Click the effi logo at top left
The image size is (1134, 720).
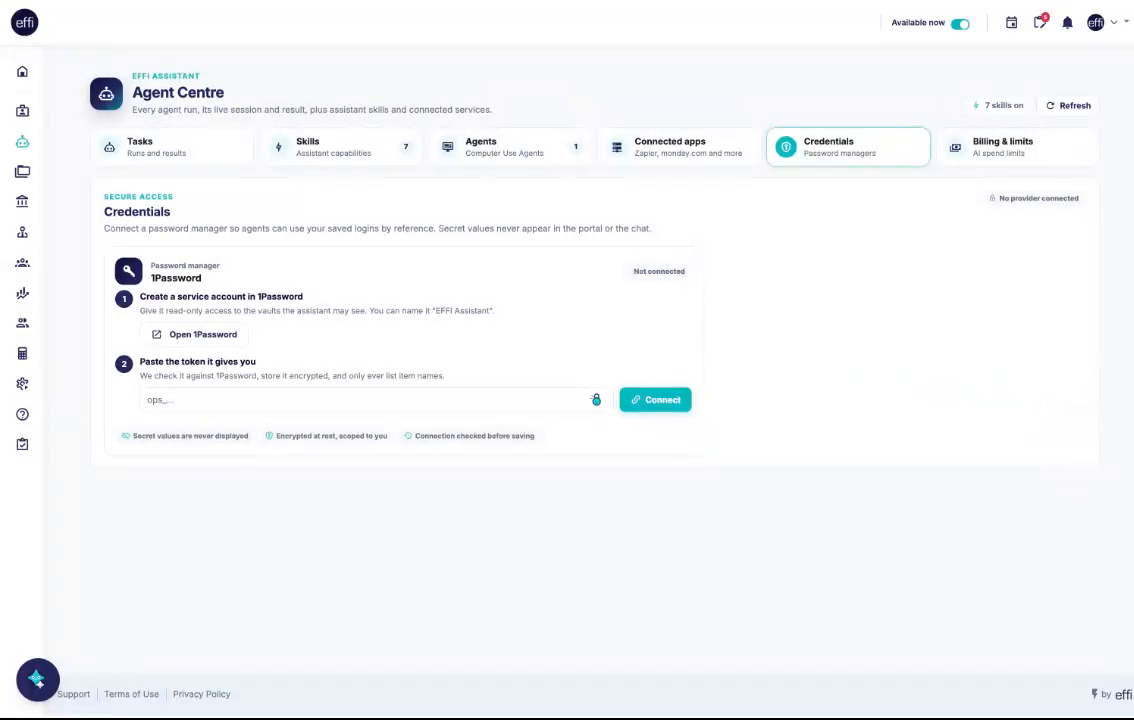point(25,22)
